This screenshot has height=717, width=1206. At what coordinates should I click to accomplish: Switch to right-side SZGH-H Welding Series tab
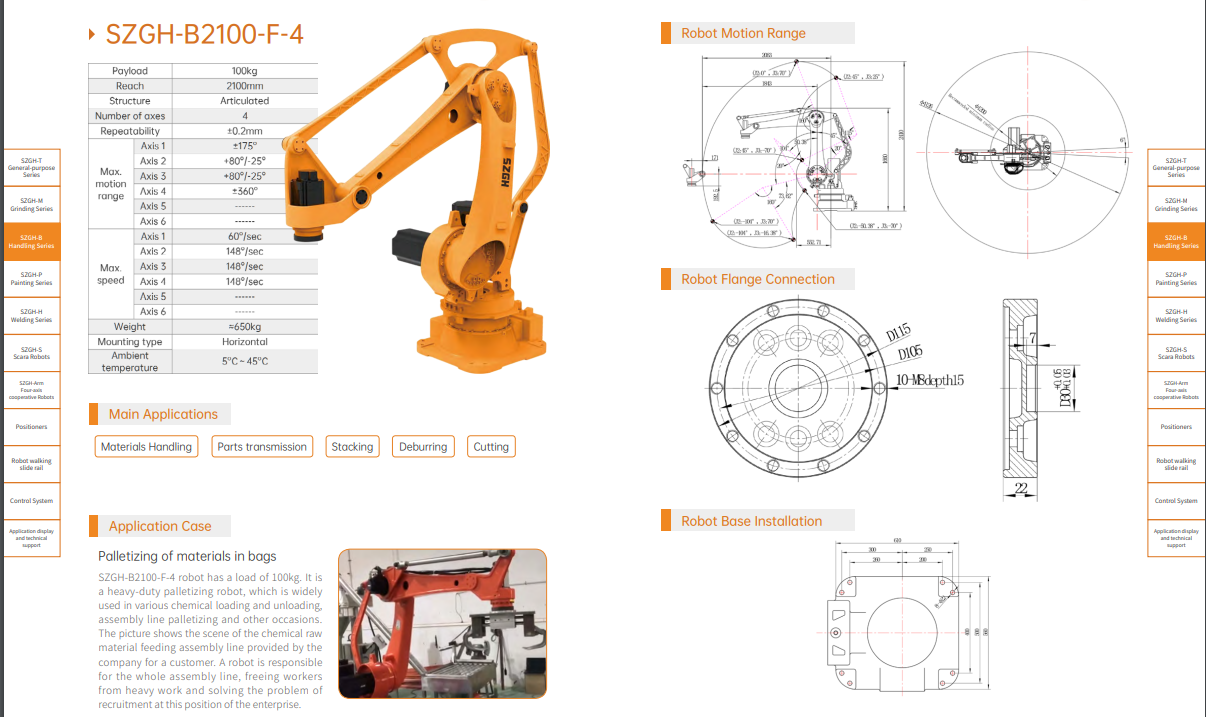[1176, 315]
